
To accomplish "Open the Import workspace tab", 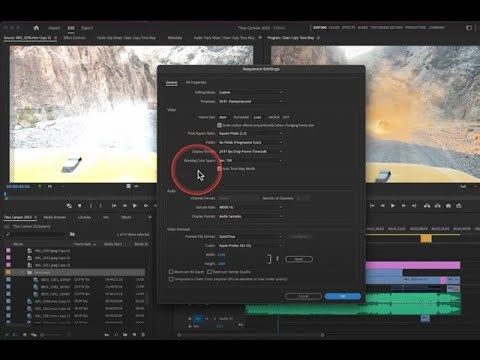I will tap(54, 28).
